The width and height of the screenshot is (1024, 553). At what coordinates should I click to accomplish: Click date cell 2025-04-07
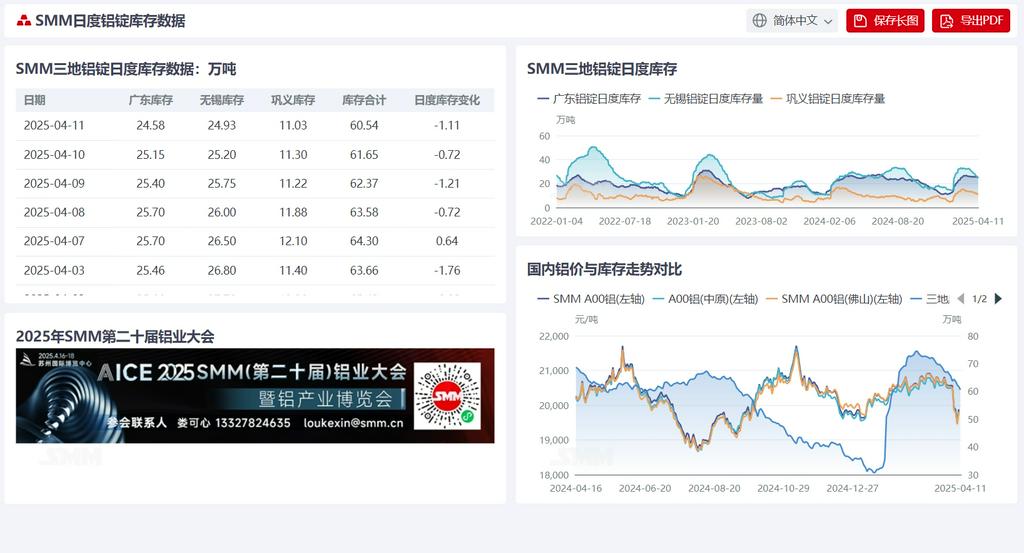[54, 241]
